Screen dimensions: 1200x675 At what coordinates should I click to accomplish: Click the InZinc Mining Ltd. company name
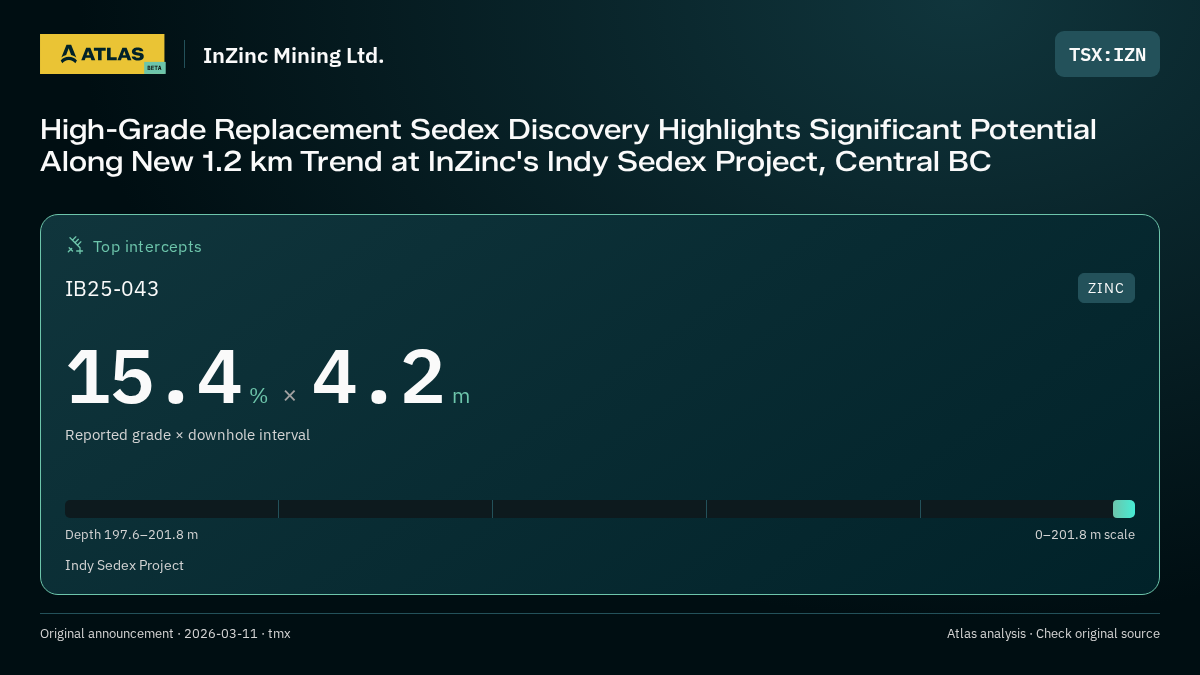293,56
